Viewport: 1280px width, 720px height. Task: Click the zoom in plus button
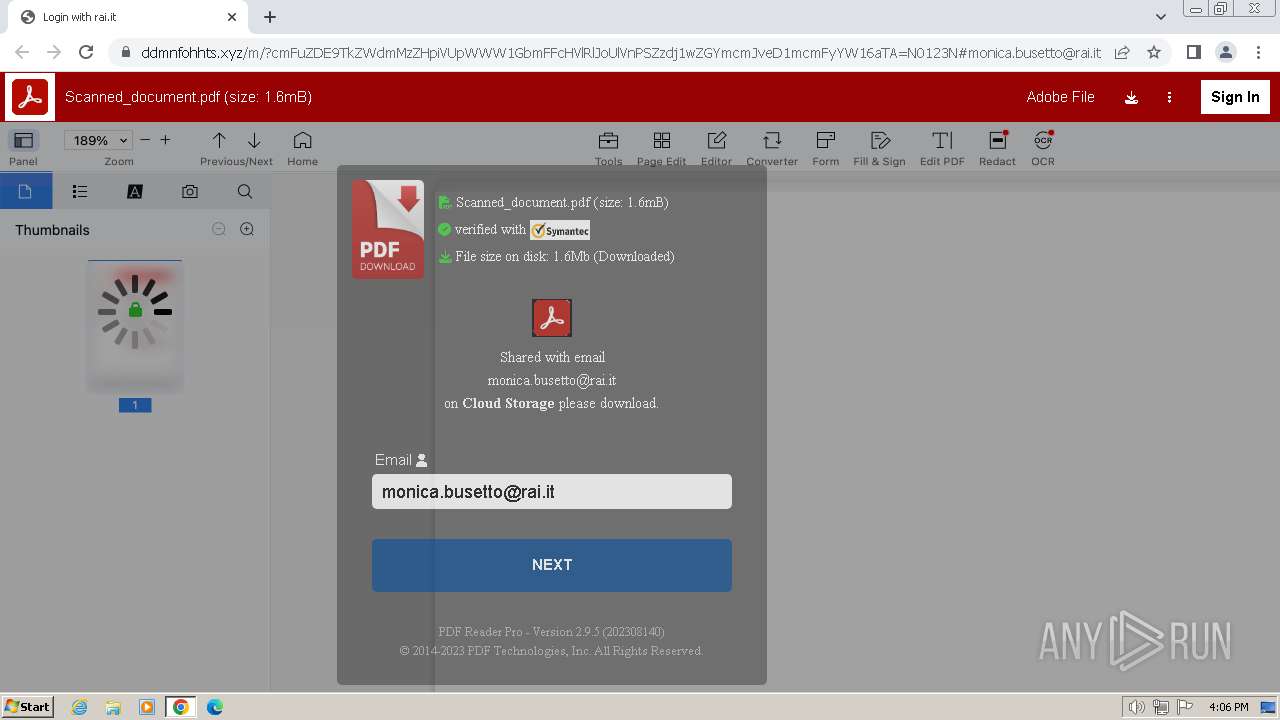click(165, 140)
